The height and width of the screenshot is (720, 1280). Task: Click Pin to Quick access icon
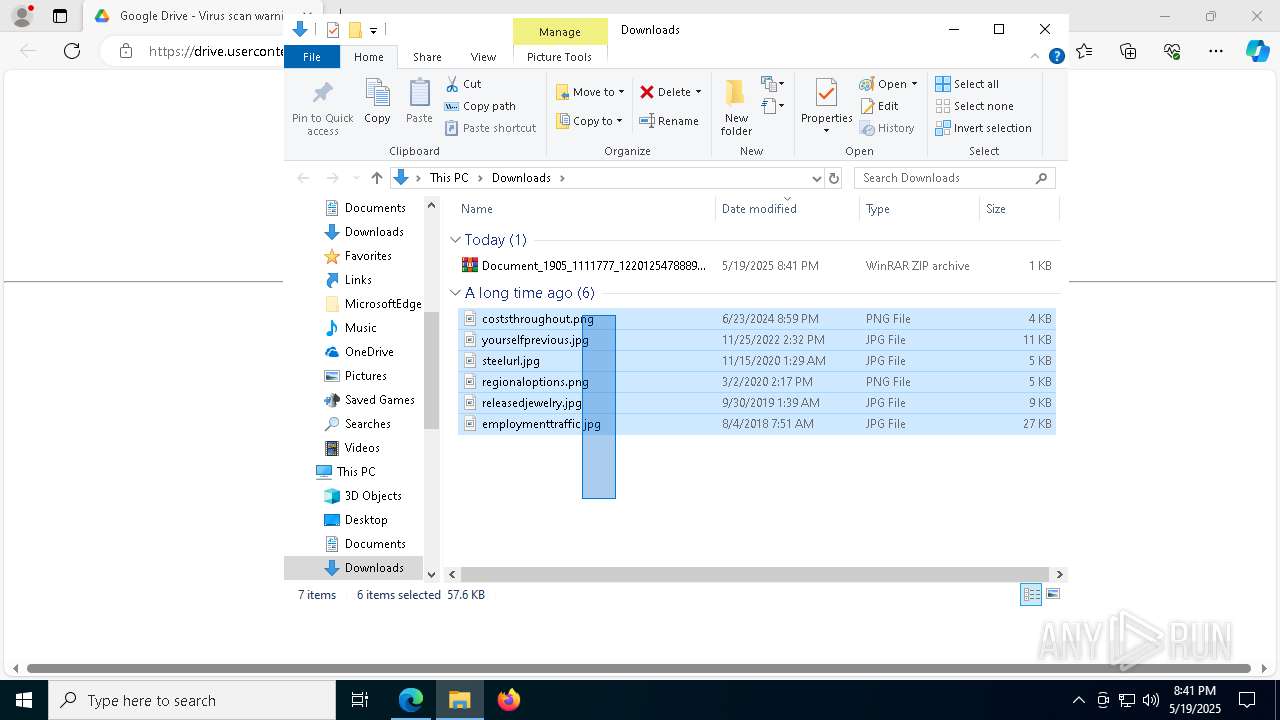point(322,108)
